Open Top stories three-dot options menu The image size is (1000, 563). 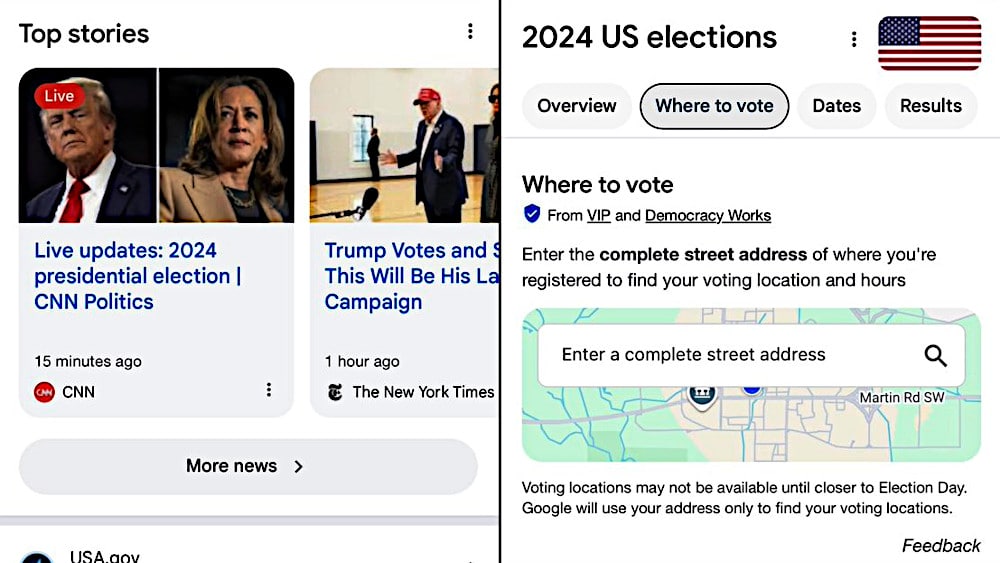coord(470,32)
